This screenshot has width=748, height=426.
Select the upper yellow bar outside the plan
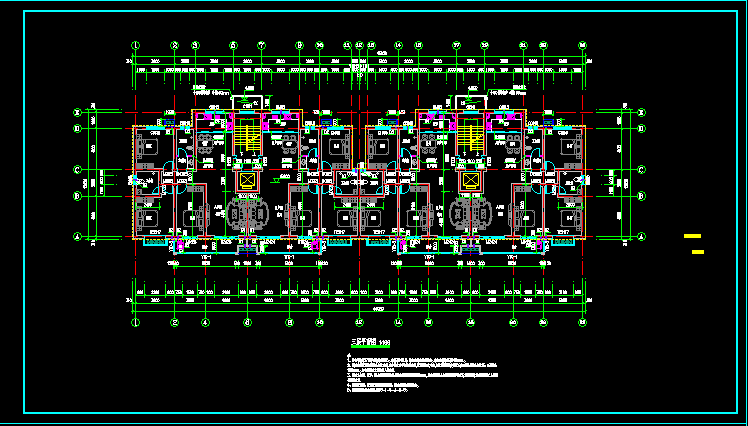[x=692, y=236]
